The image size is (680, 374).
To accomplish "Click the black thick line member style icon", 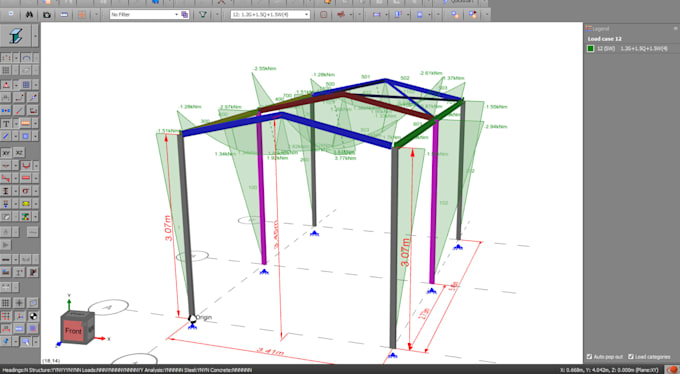I will [6, 259].
